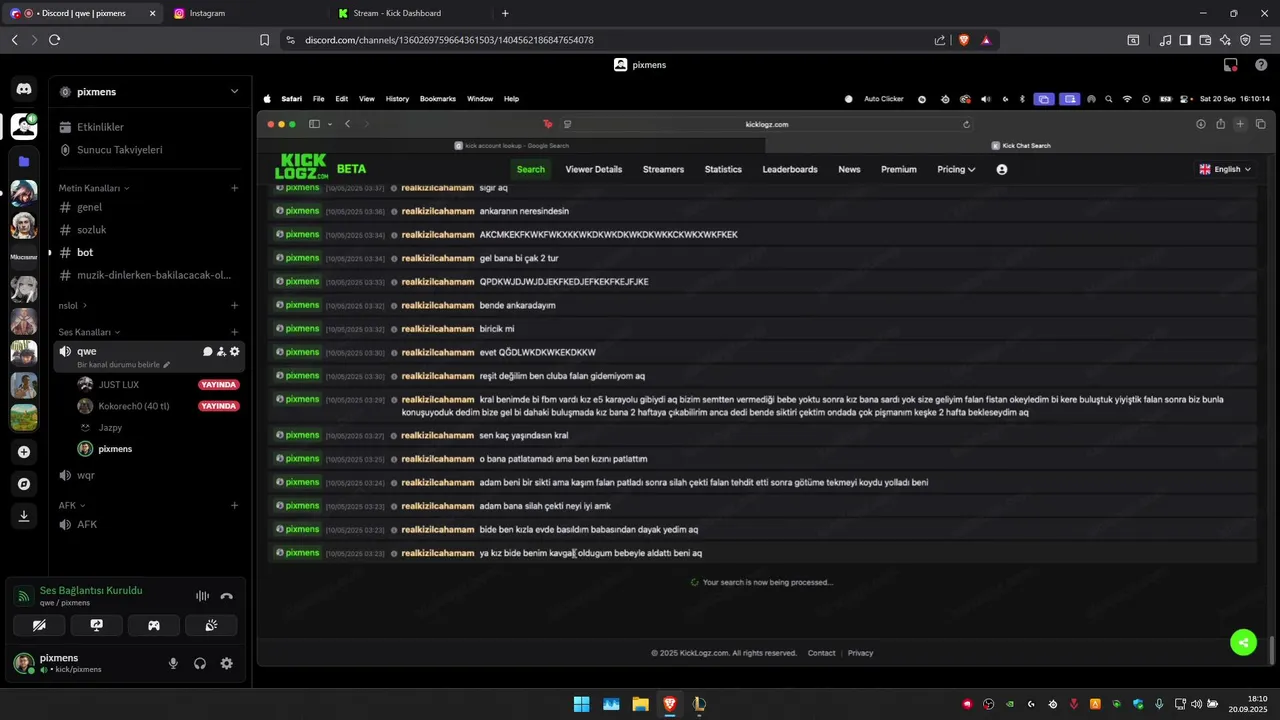Open muzik-dinlerken-bakilacak channel
Image resolution: width=1280 pixels, height=720 pixels.
(x=150, y=275)
